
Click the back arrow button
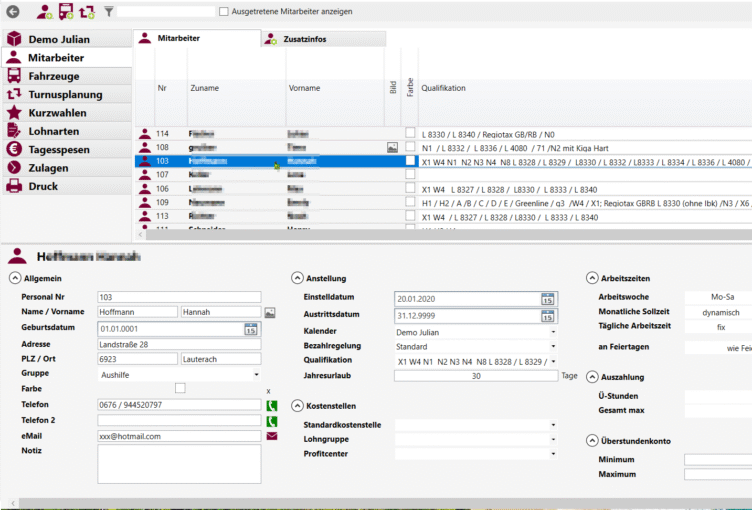click(x=13, y=11)
